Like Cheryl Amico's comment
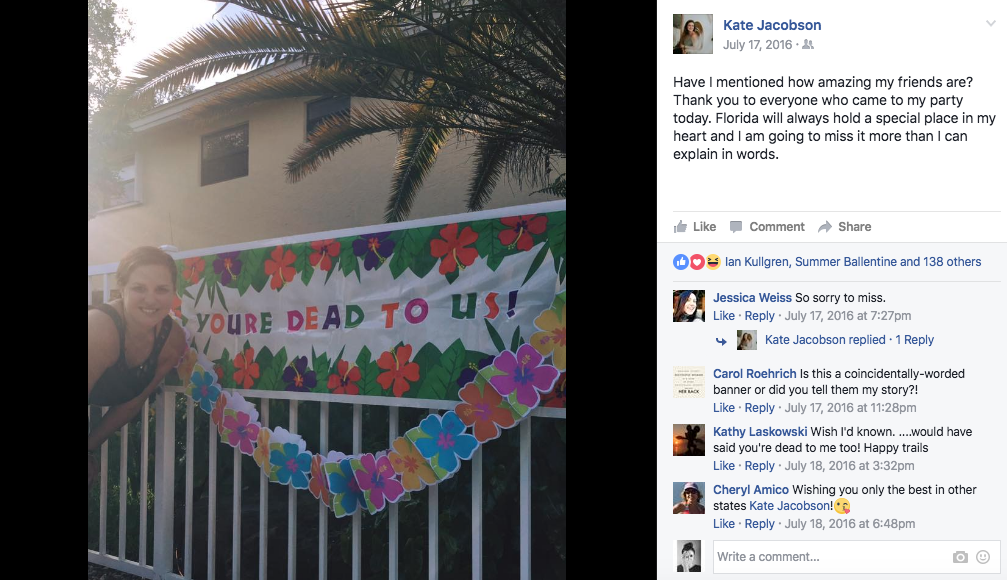Image resolution: width=1007 pixels, height=580 pixels. [724, 523]
